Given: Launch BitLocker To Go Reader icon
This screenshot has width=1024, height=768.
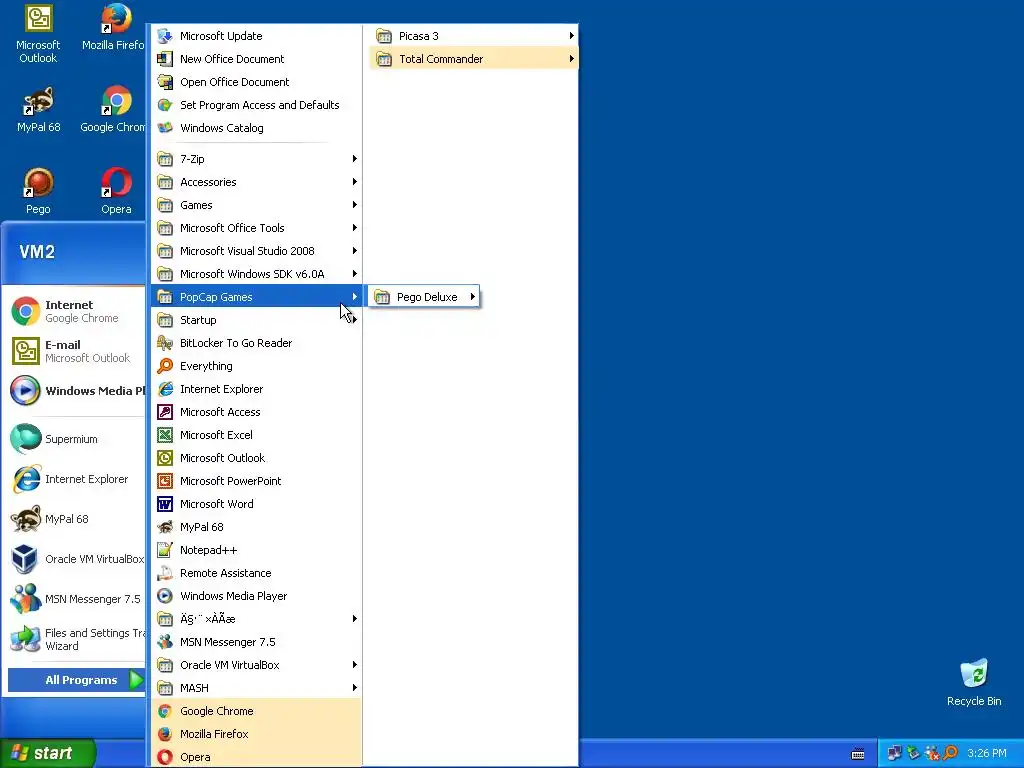Looking at the screenshot, I should (165, 343).
